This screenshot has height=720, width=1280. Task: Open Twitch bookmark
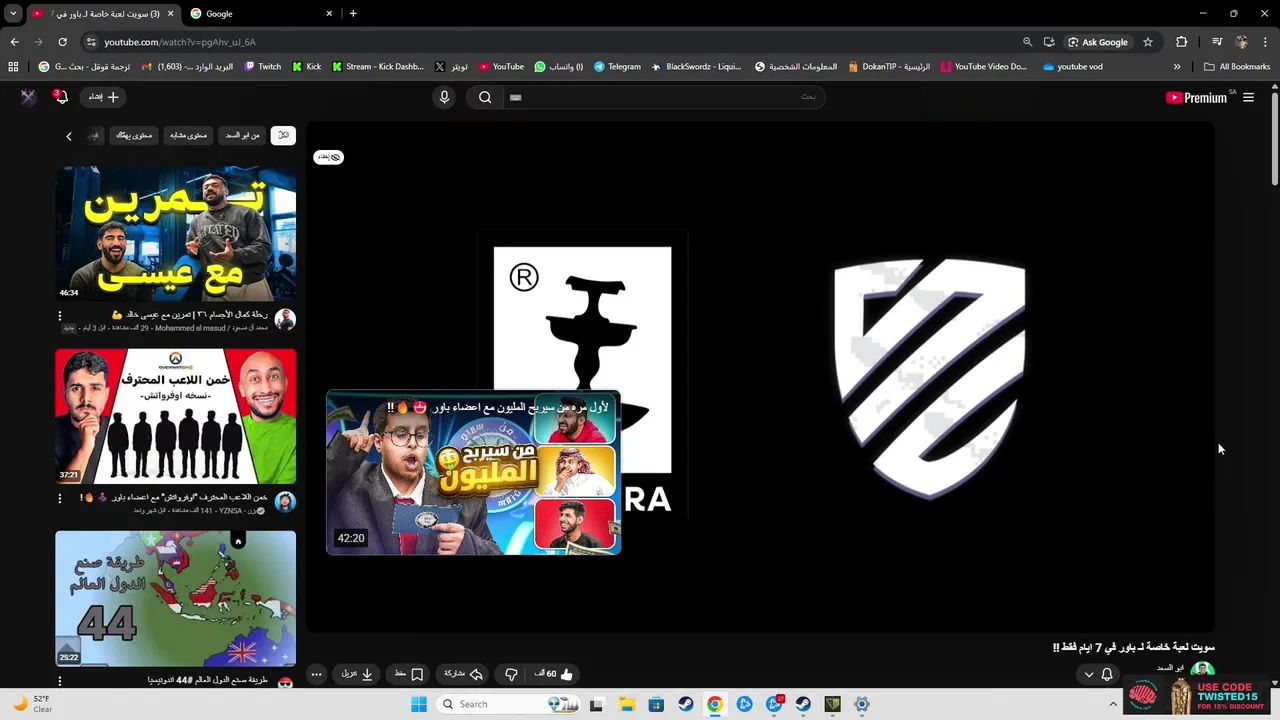click(262, 67)
